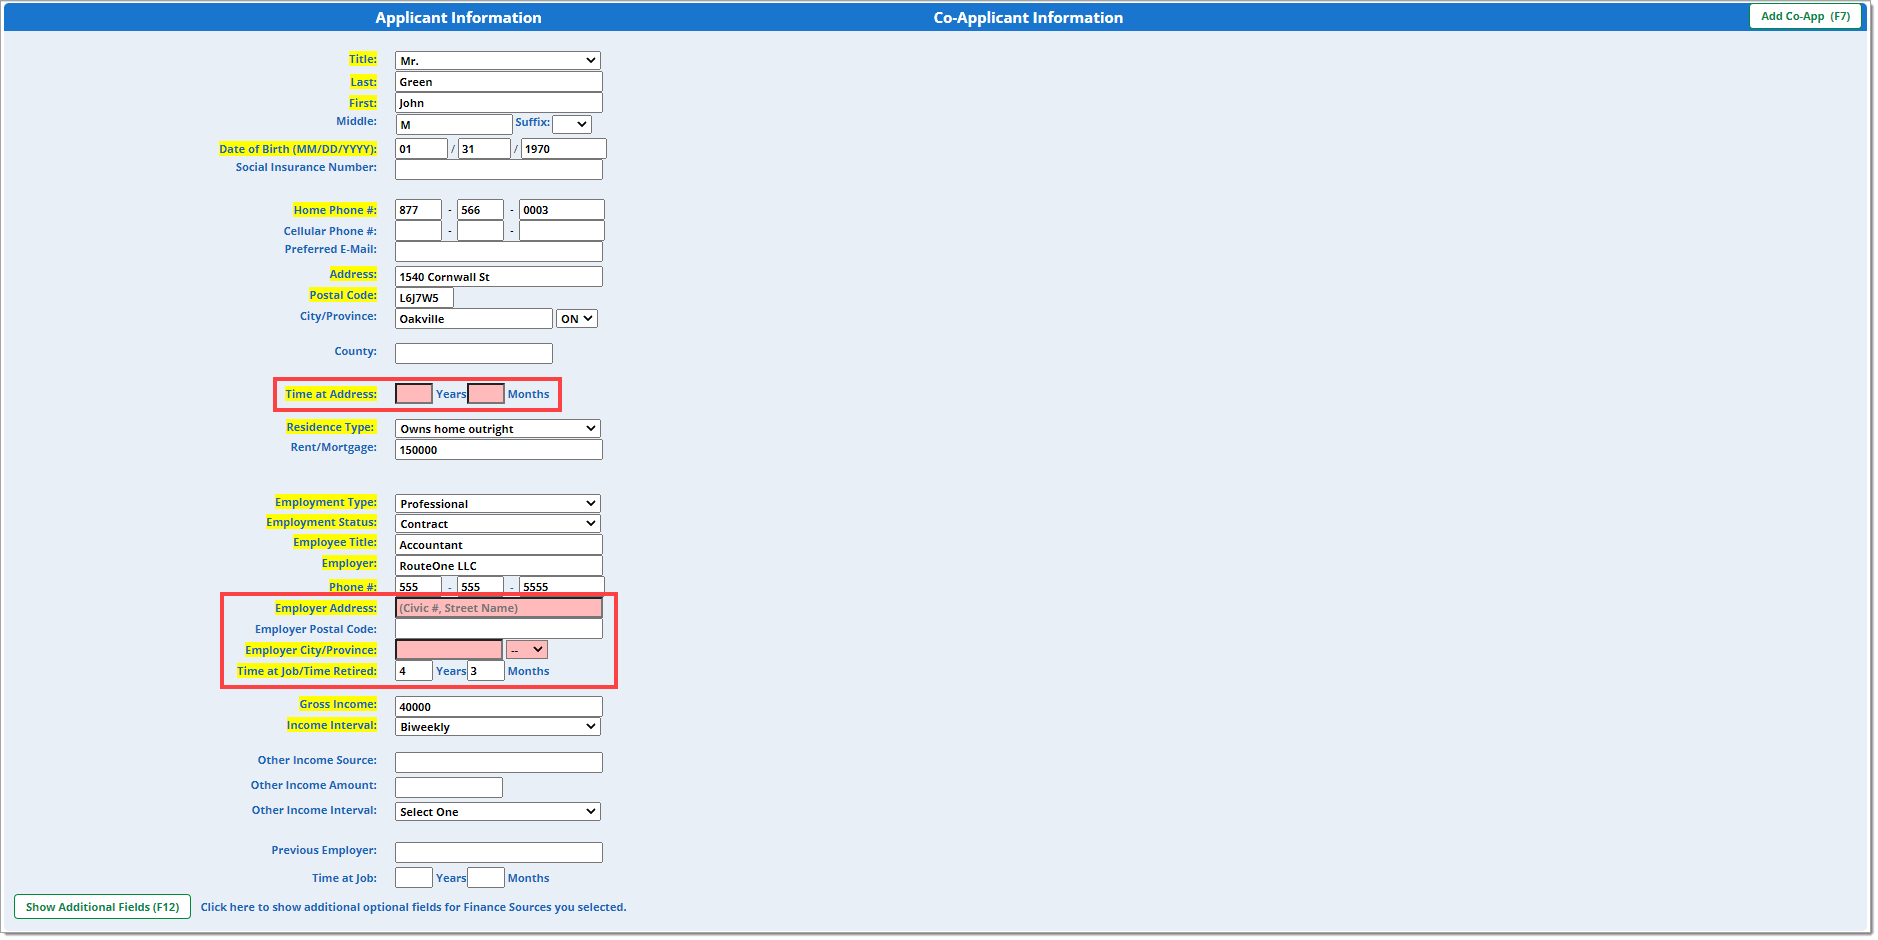Click the employer phone last digits 5555
The width and height of the screenshot is (1878, 940).
pyautogui.click(x=561, y=586)
